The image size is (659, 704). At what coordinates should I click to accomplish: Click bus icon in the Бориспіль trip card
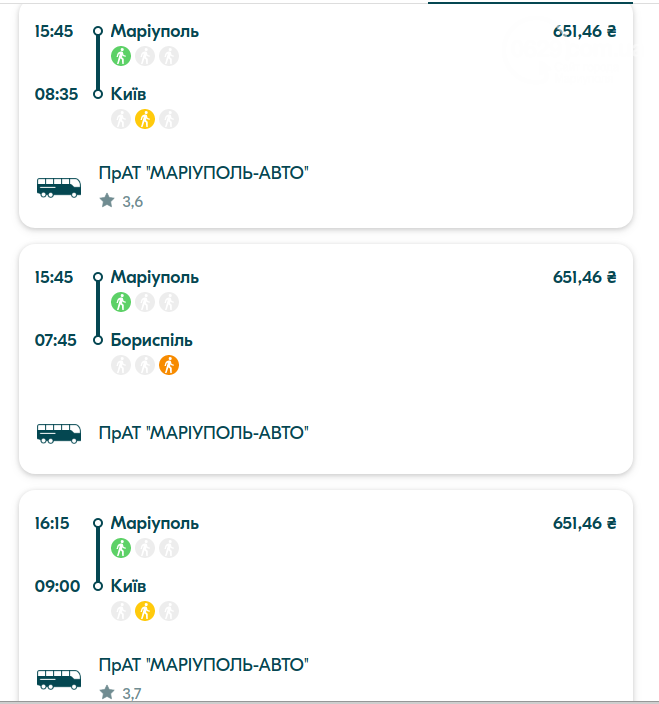click(x=59, y=433)
